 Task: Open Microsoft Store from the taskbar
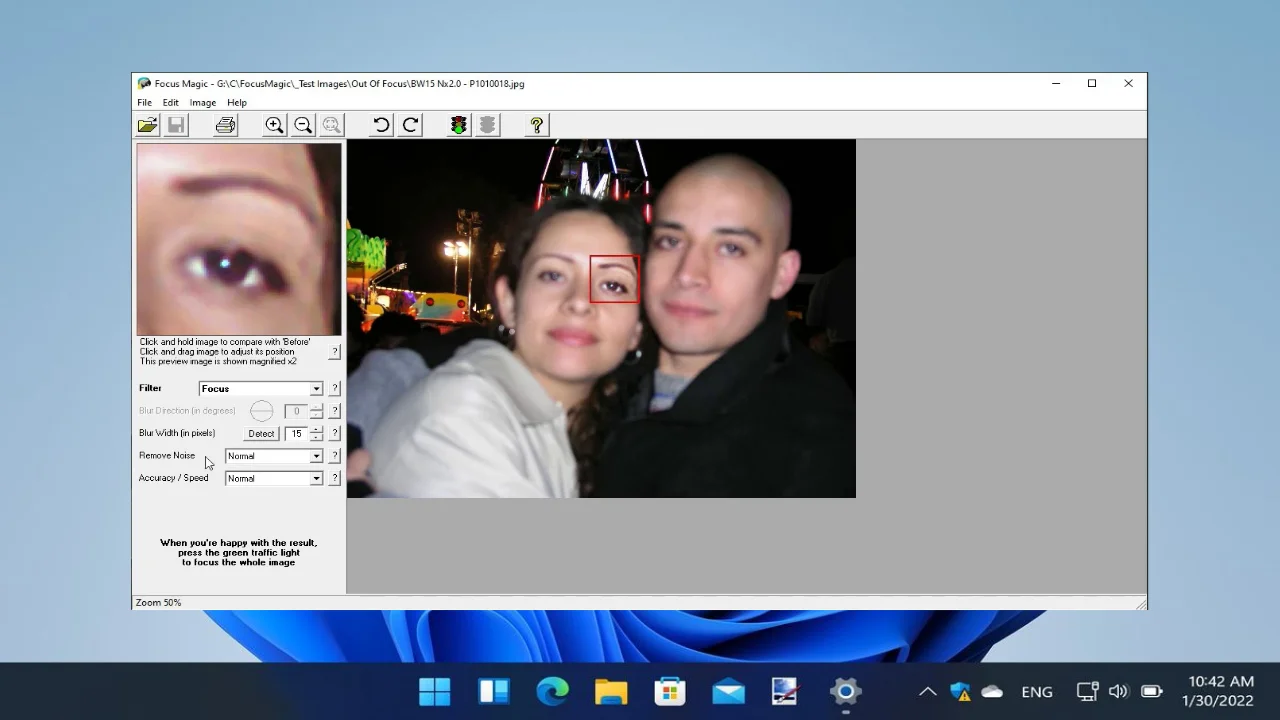(x=669, y=691)
